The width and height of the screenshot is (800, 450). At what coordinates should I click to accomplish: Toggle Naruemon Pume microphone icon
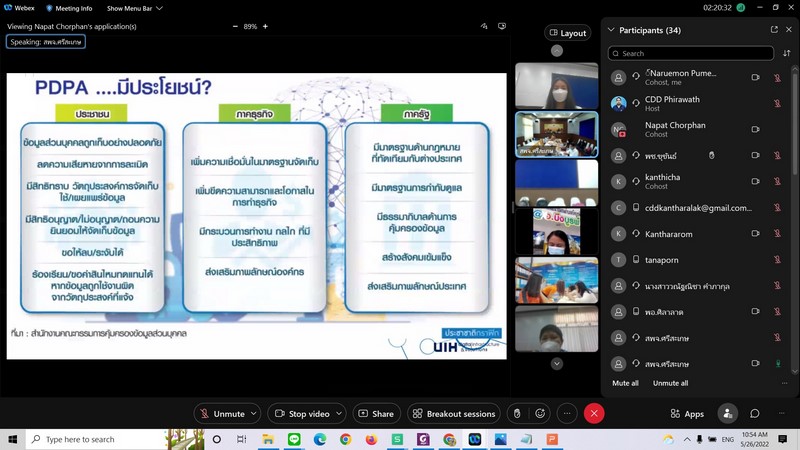tap(777, 78)
